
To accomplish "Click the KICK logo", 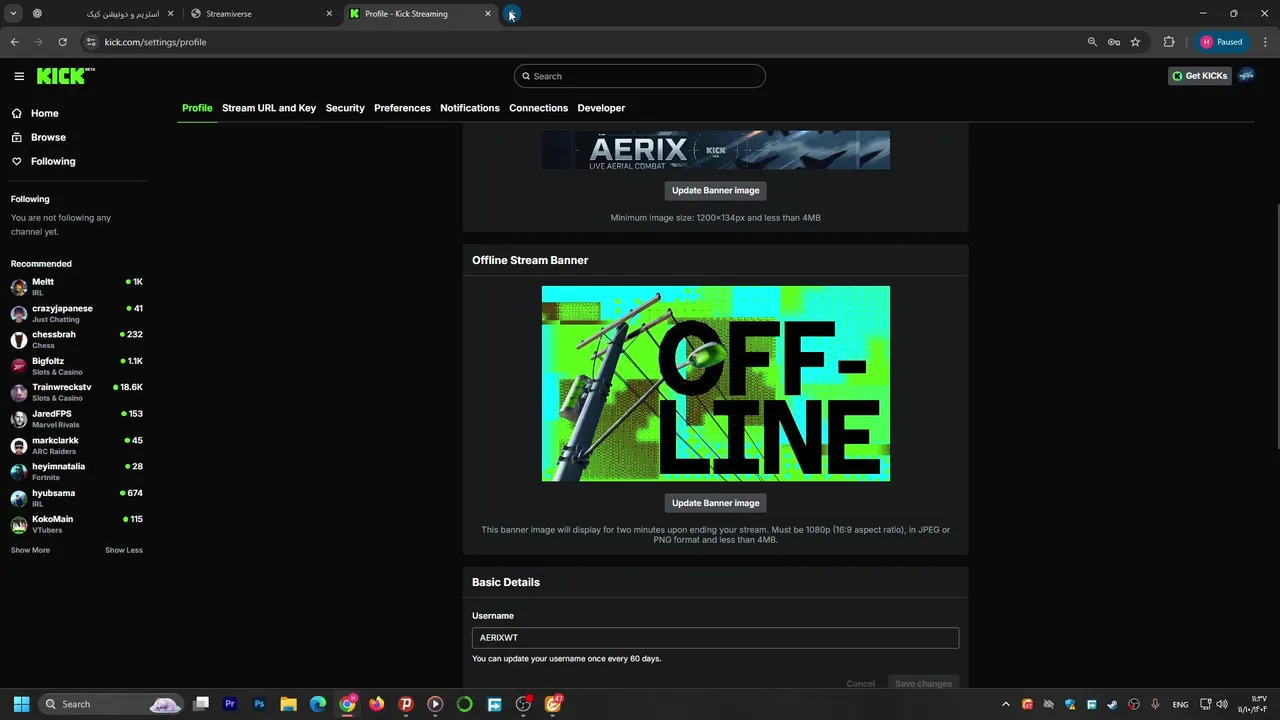I will 65,76.
